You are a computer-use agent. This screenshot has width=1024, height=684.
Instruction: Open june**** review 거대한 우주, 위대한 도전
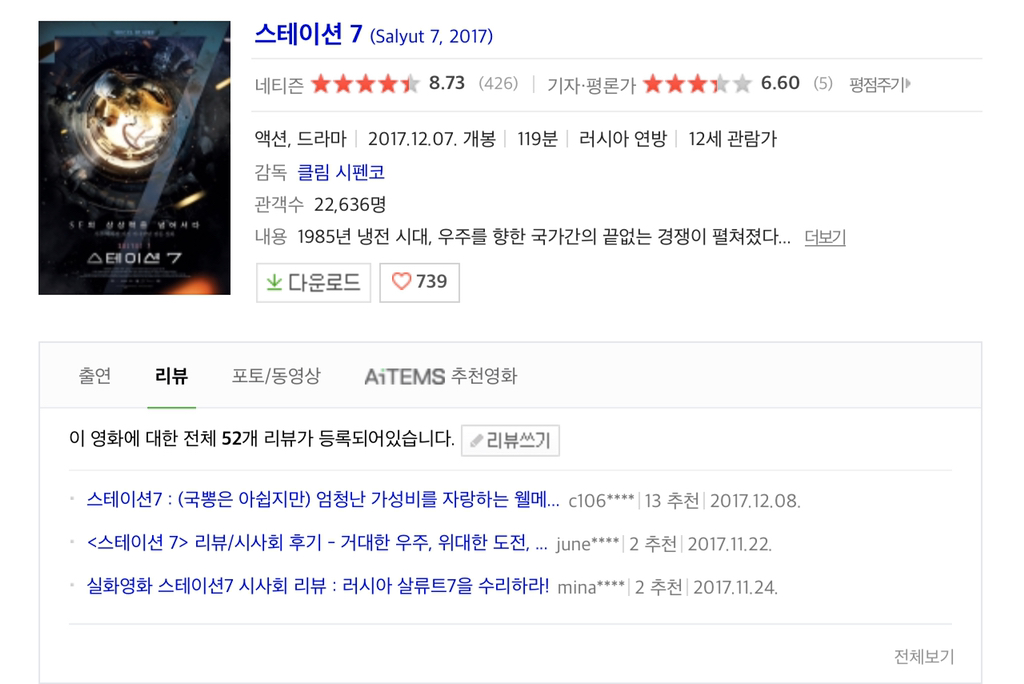(x=317, y=543)
